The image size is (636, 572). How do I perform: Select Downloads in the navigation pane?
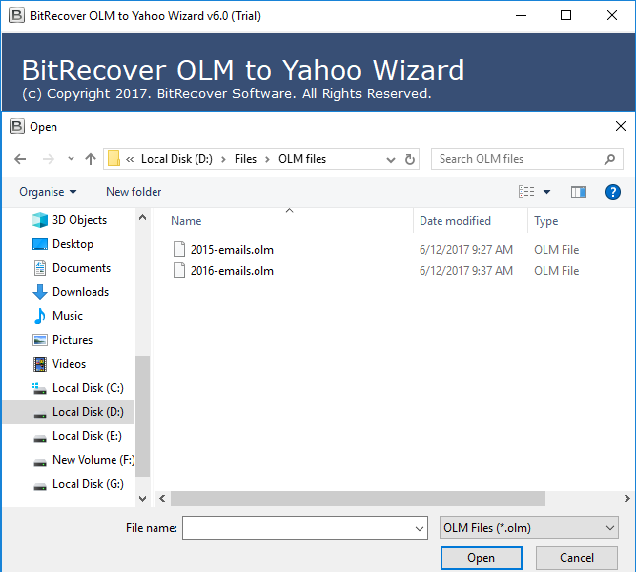point(80,292)
